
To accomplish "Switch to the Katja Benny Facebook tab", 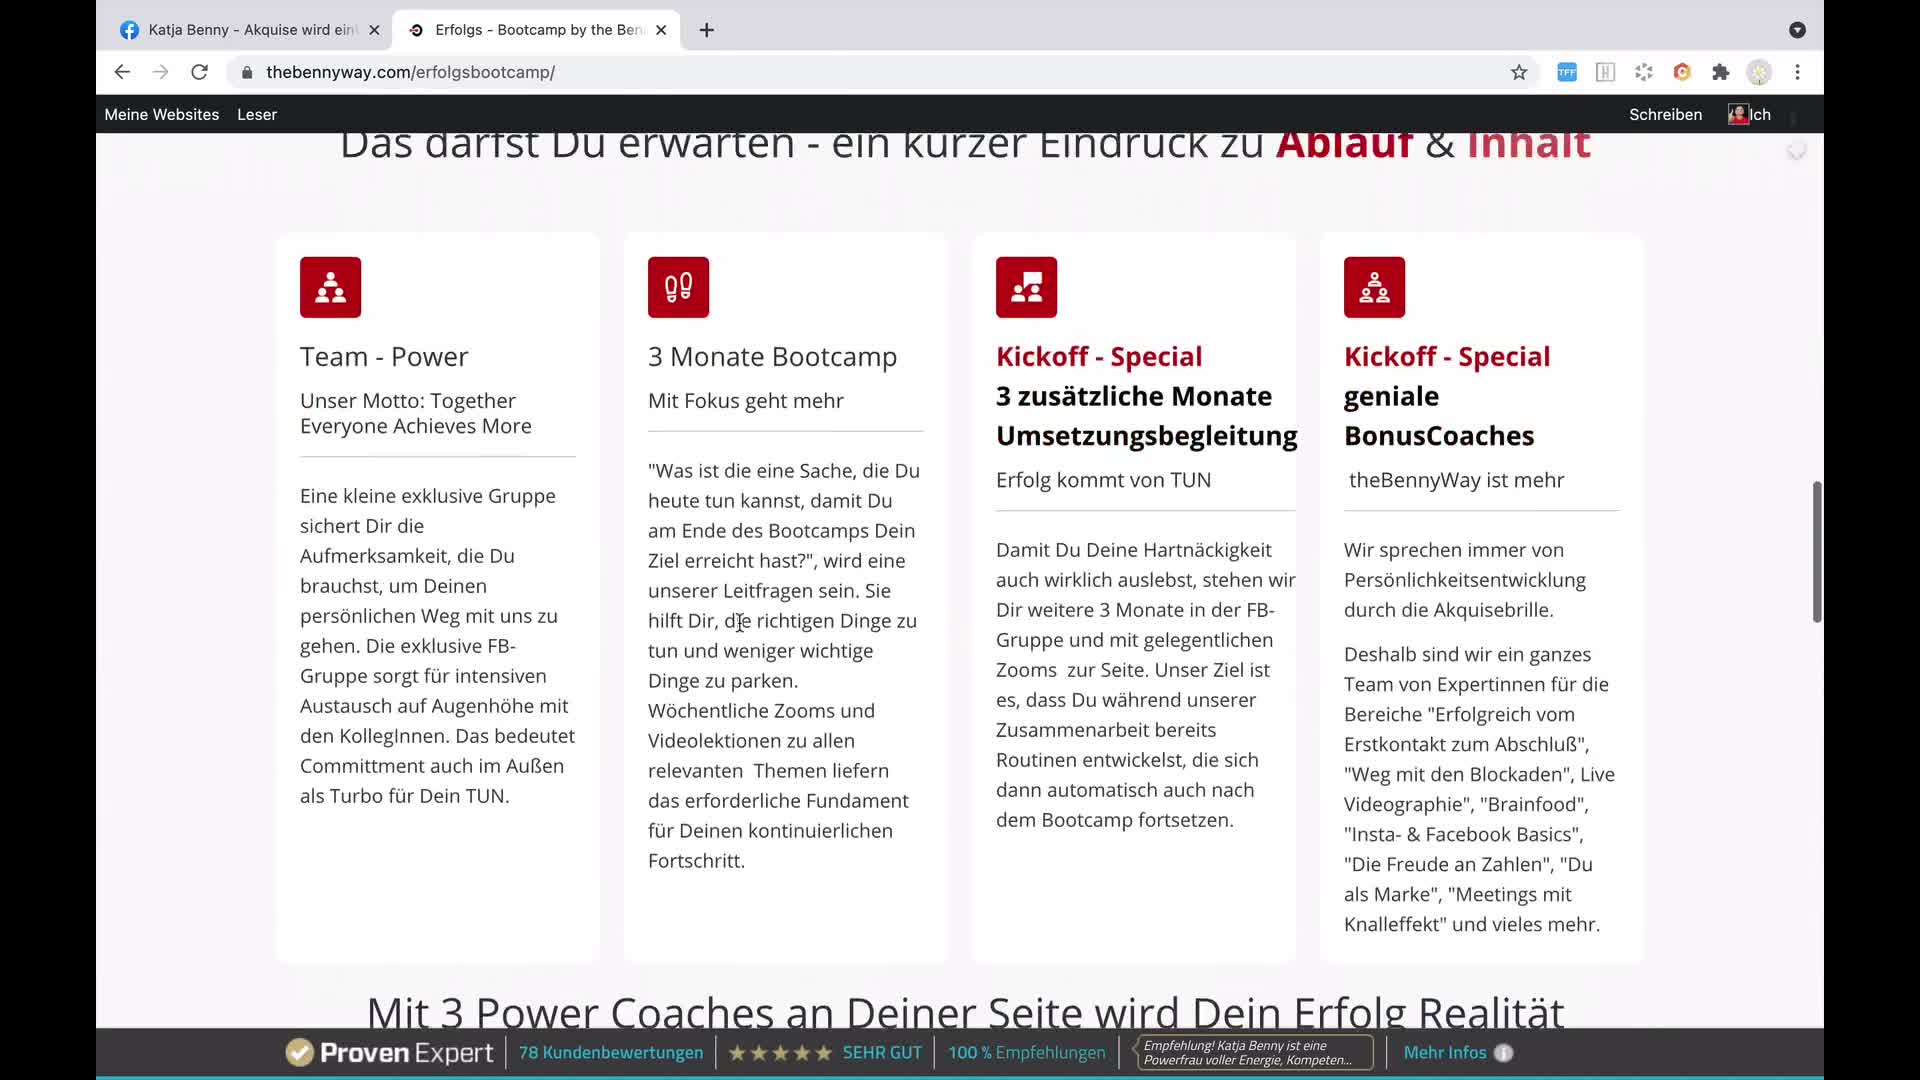I will tap(250, 30).
